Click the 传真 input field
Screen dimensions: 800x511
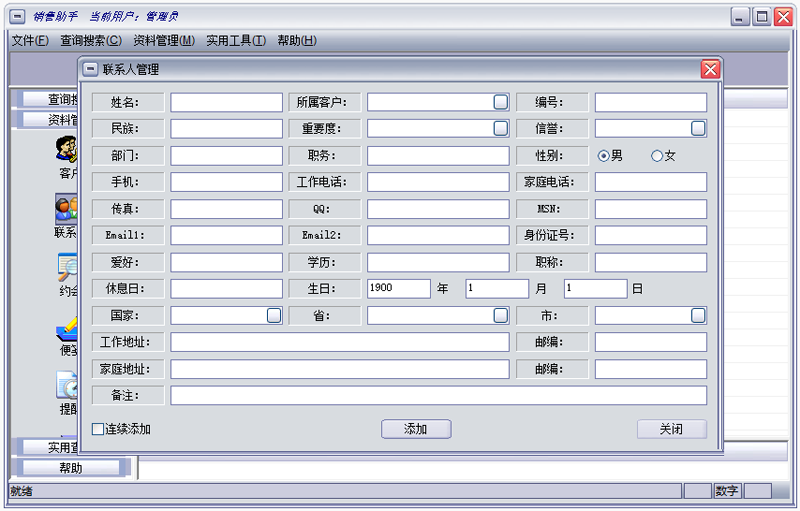click(227, 209)
